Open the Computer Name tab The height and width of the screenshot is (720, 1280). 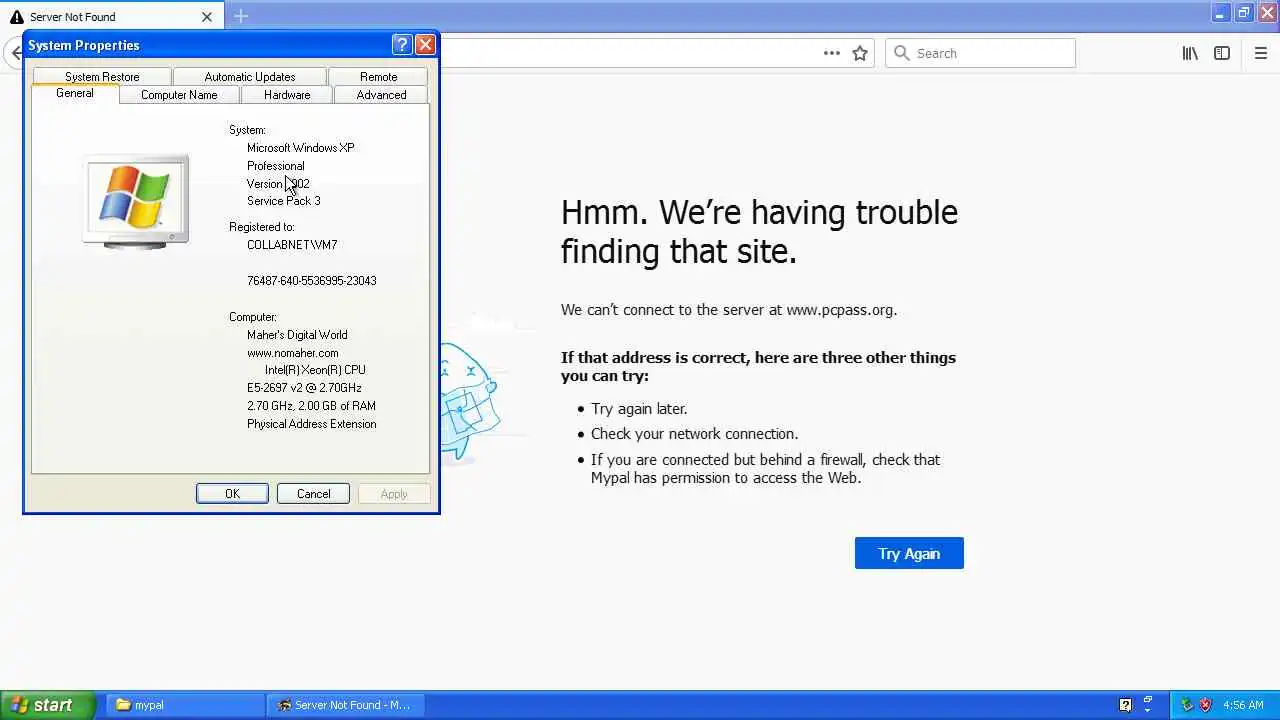[179, 95]
